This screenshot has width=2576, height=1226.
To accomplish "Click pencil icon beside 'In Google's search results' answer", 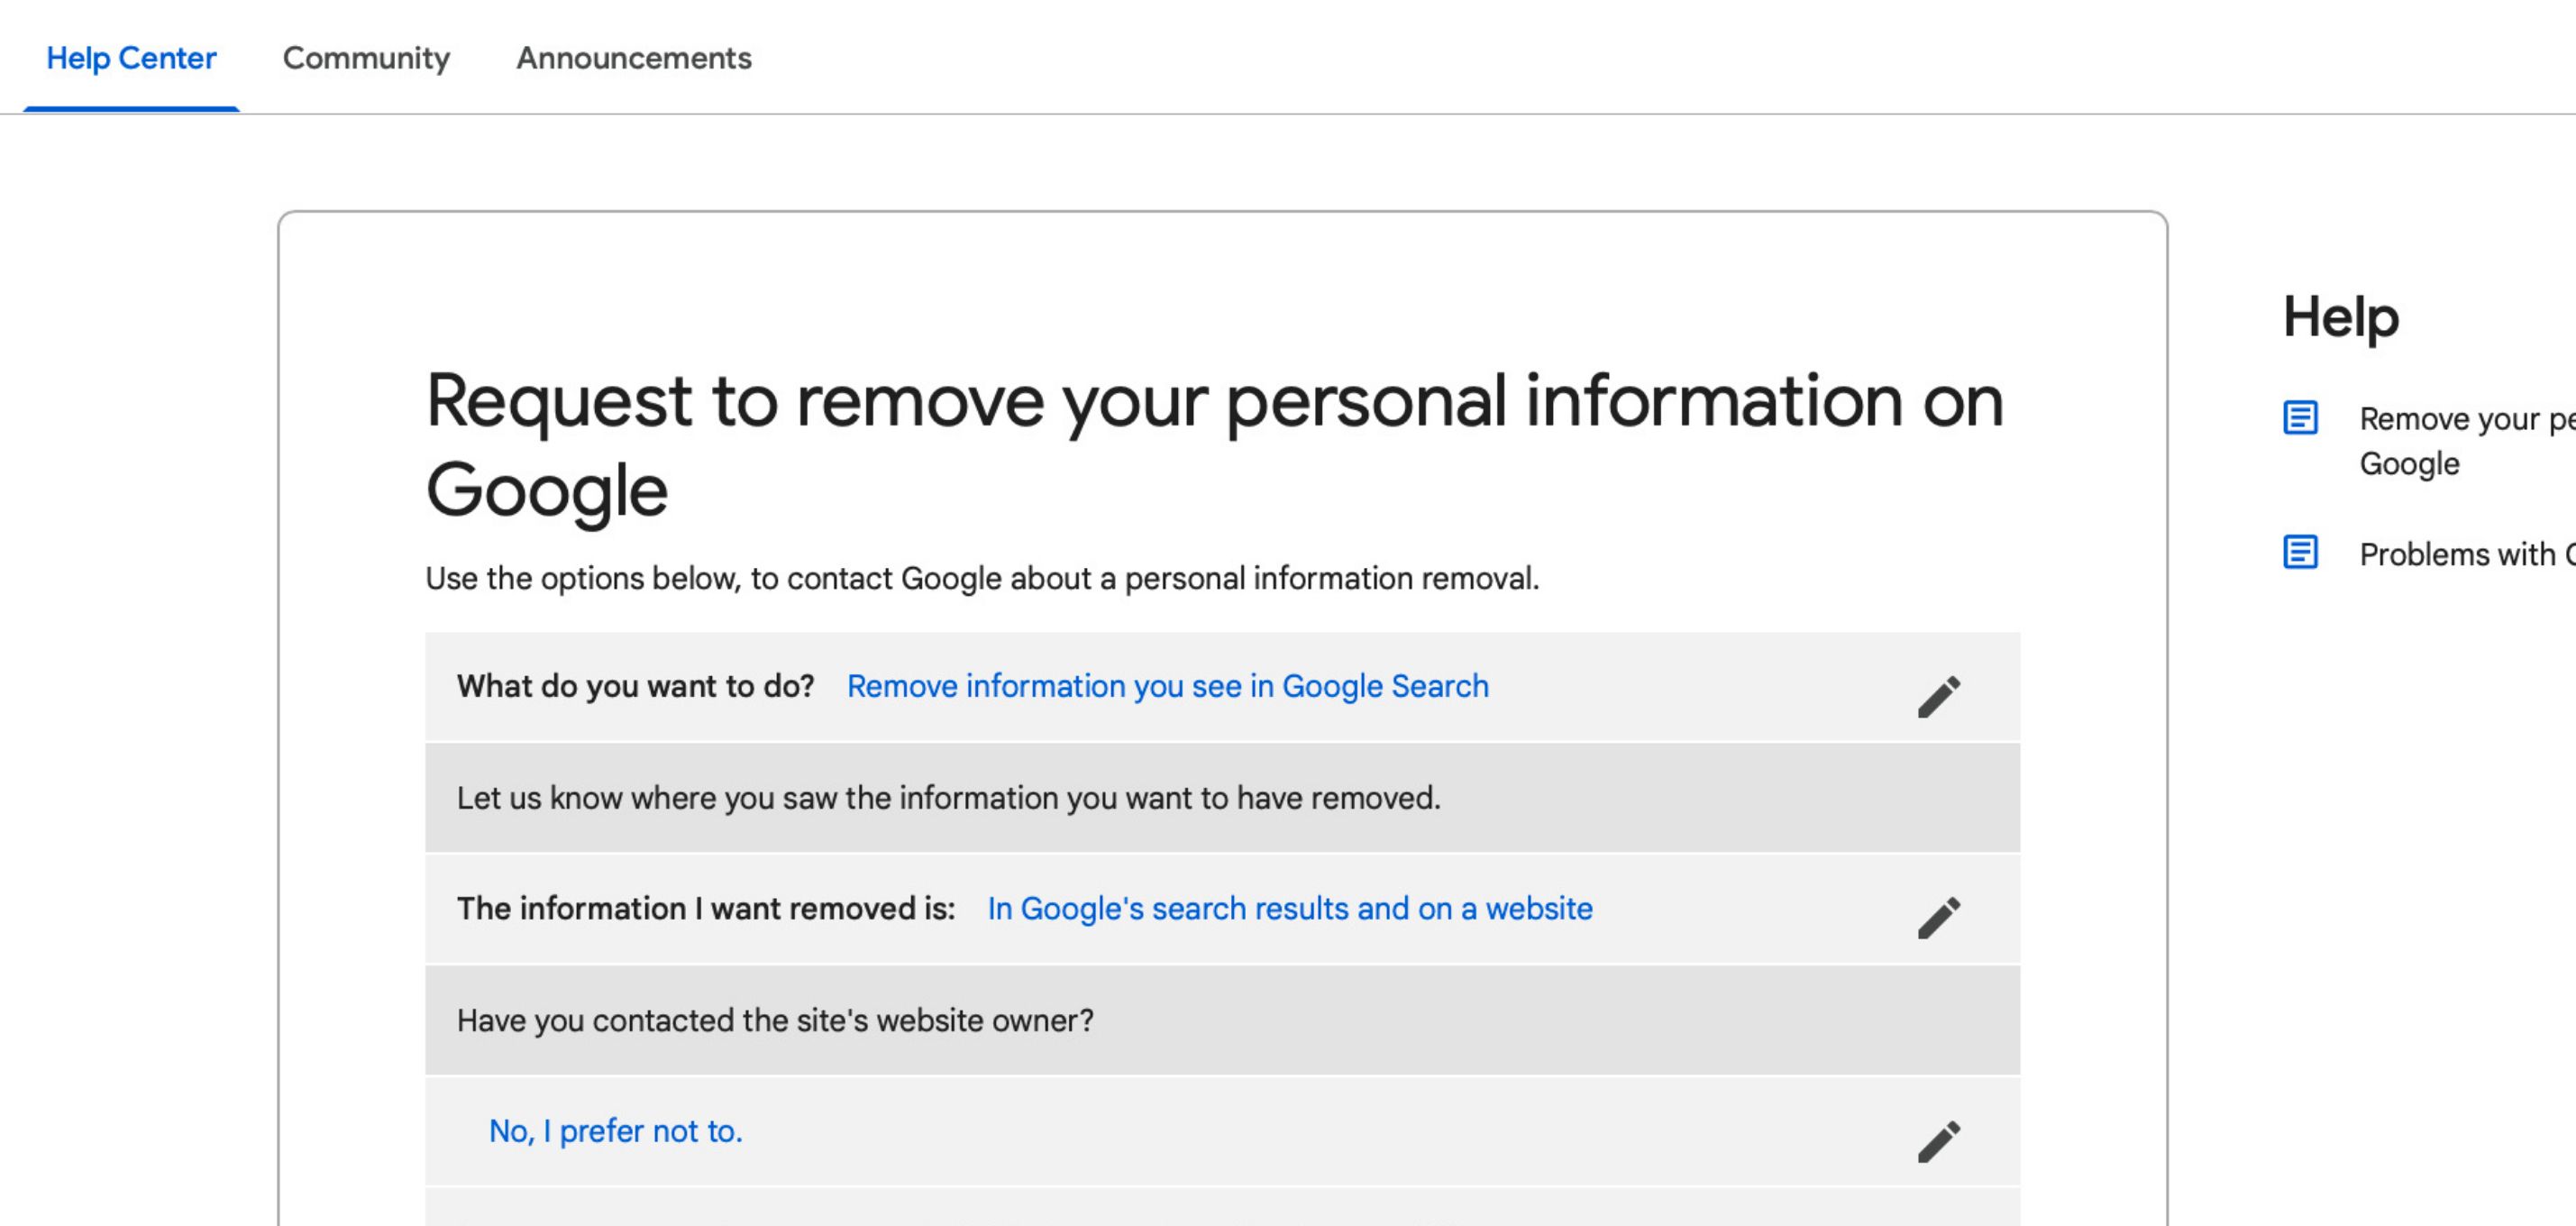I will click(1938, 918).
